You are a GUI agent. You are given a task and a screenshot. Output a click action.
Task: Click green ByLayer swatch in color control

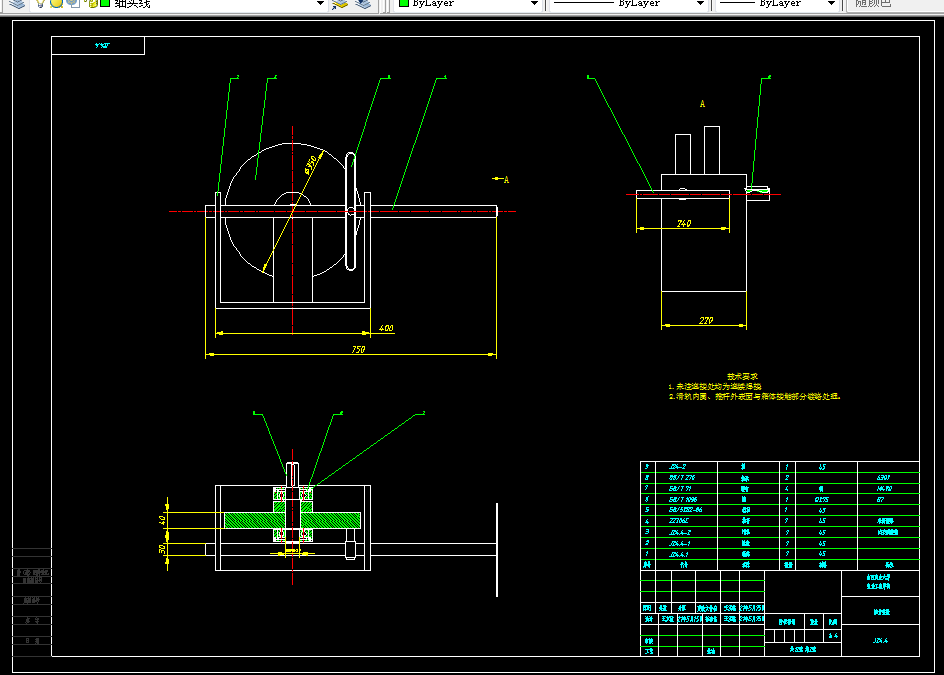tap(404, 3)
